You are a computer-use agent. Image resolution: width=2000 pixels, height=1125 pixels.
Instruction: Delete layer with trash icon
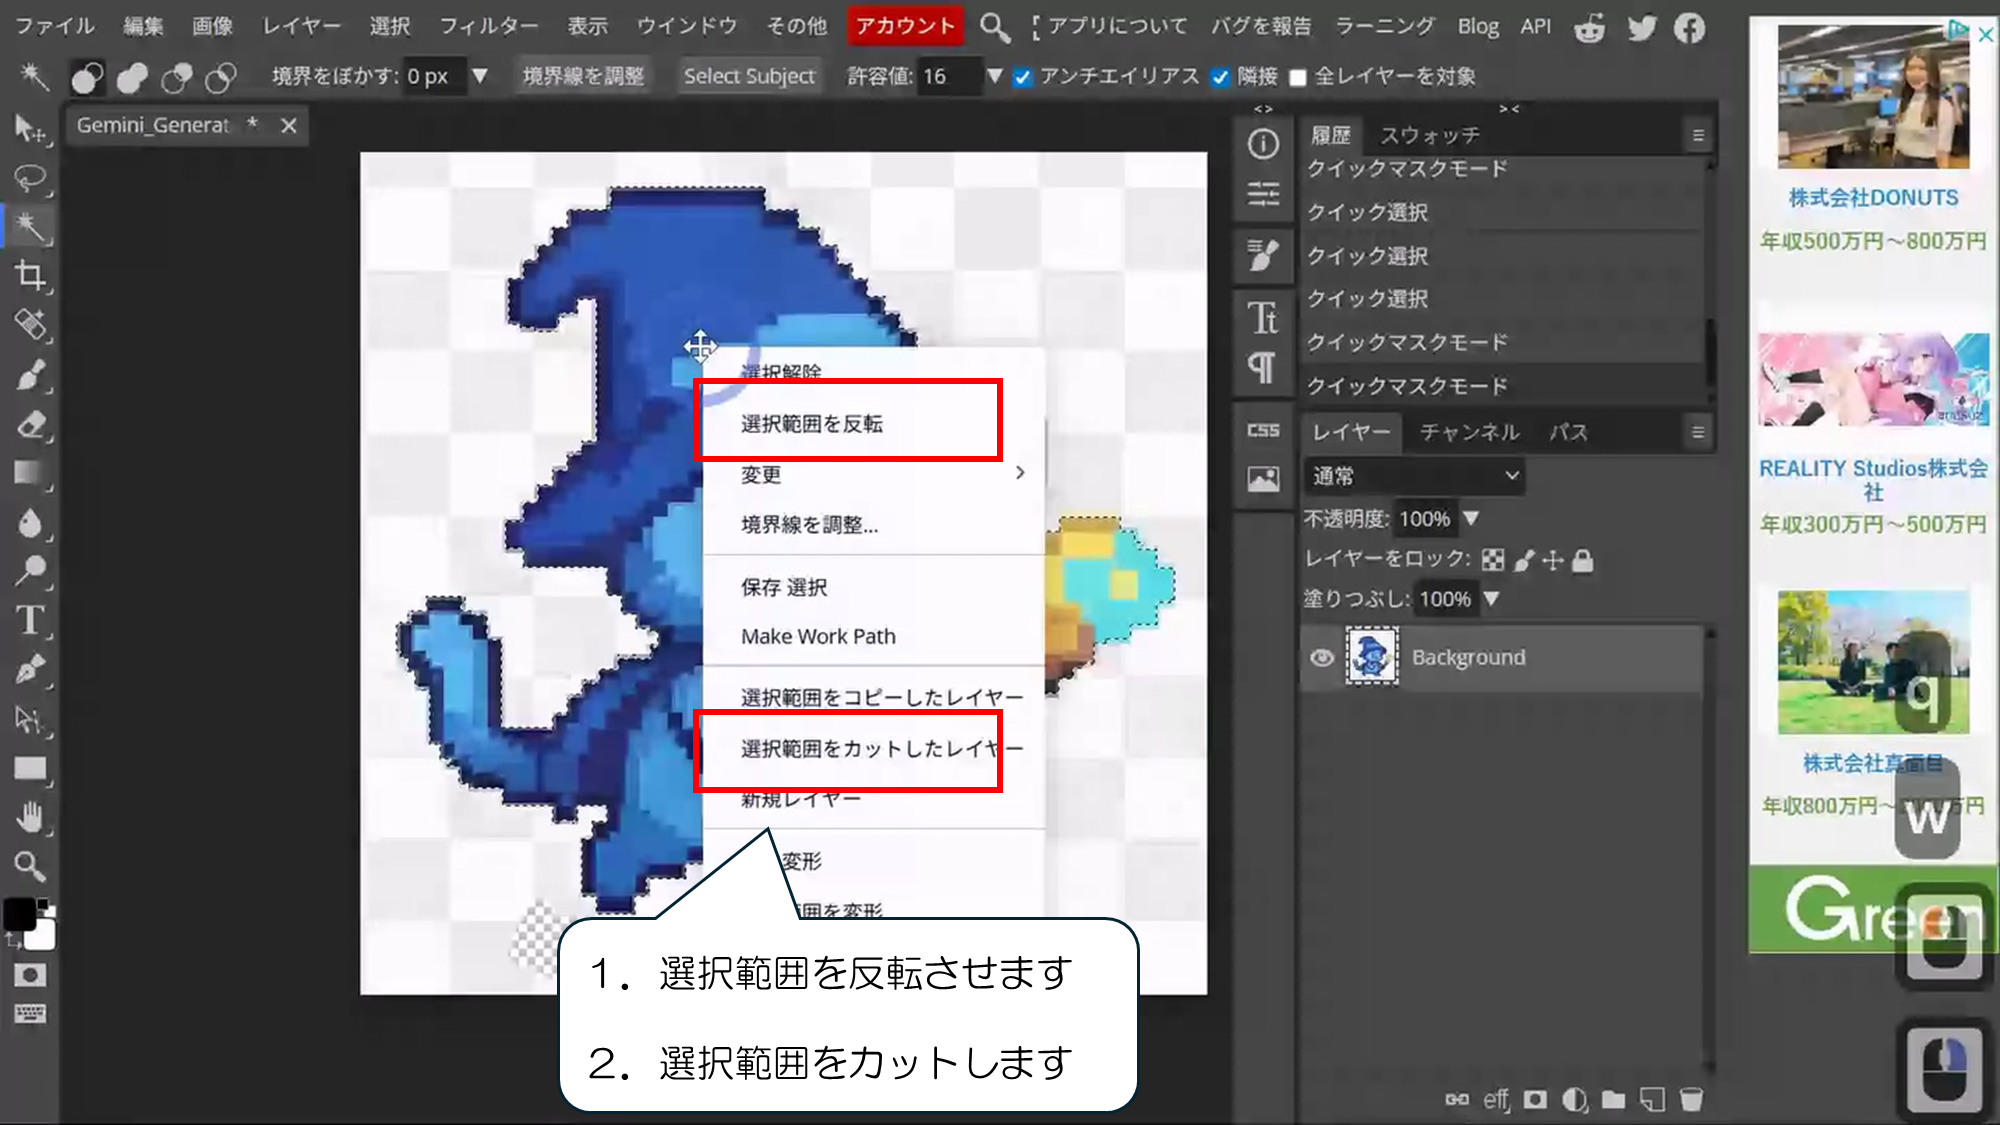click(1691, 1100)
